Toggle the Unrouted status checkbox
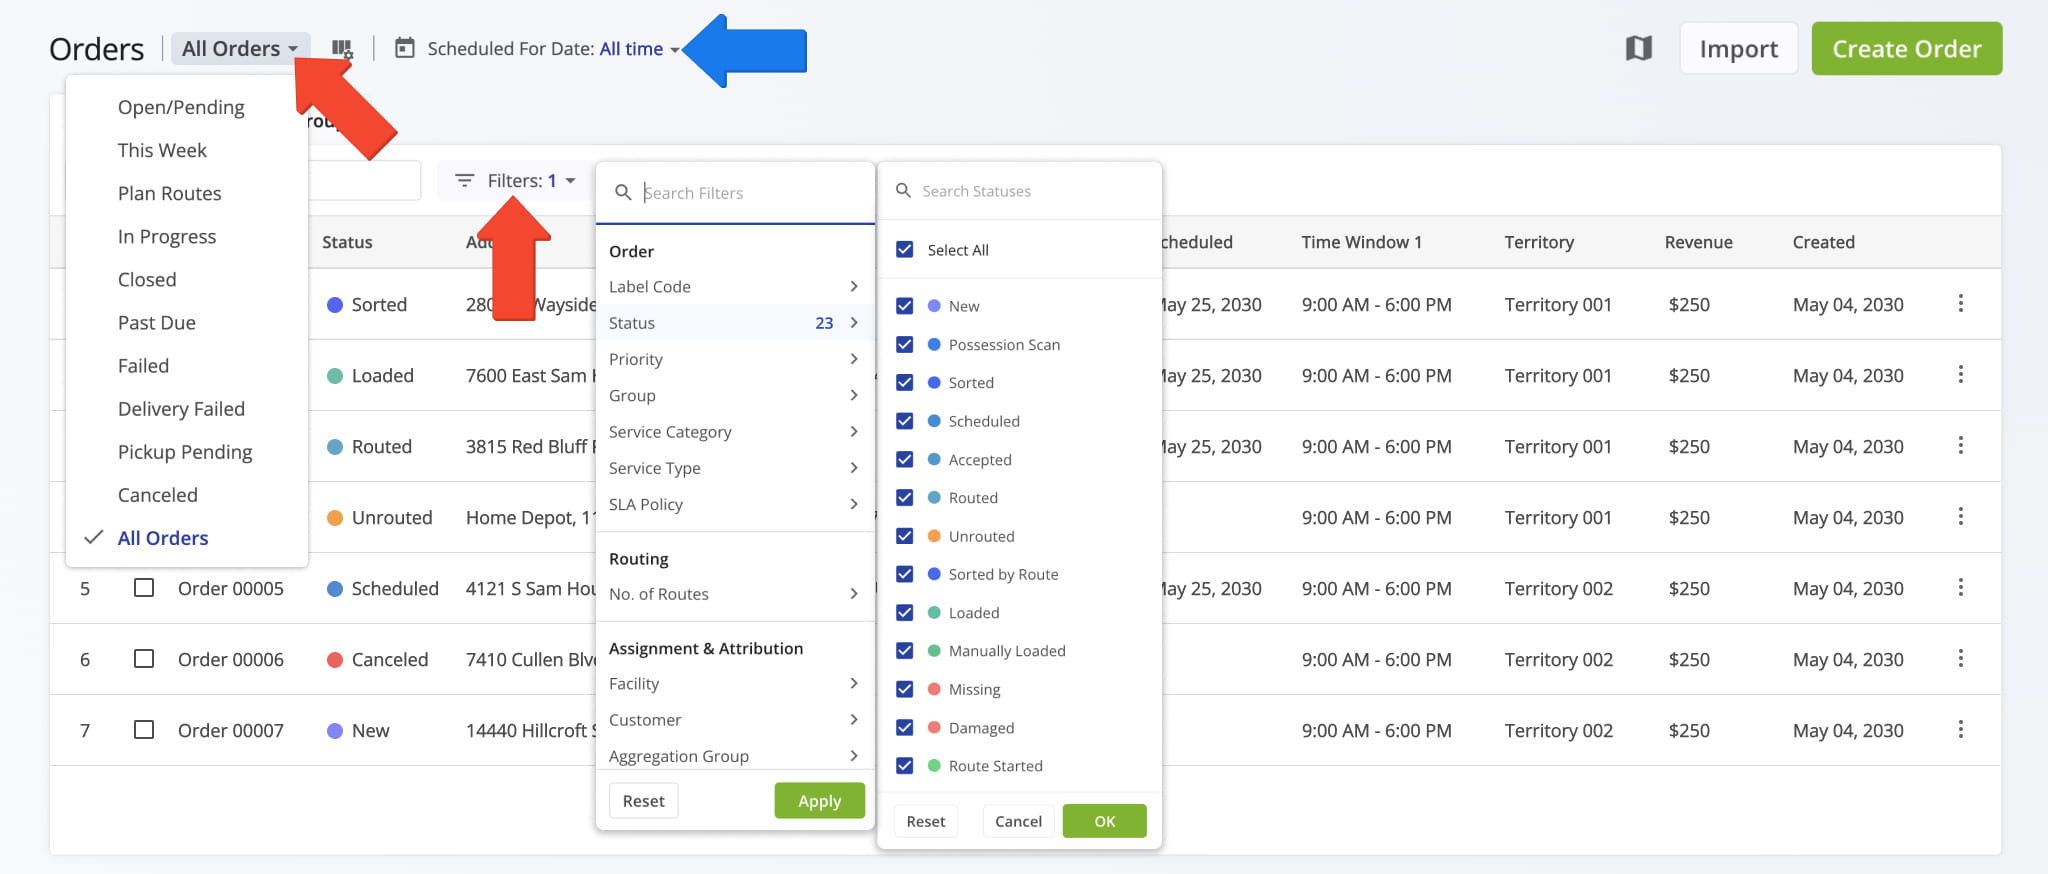The height and width of the screenshot is (874, 2048). (905, 536)
